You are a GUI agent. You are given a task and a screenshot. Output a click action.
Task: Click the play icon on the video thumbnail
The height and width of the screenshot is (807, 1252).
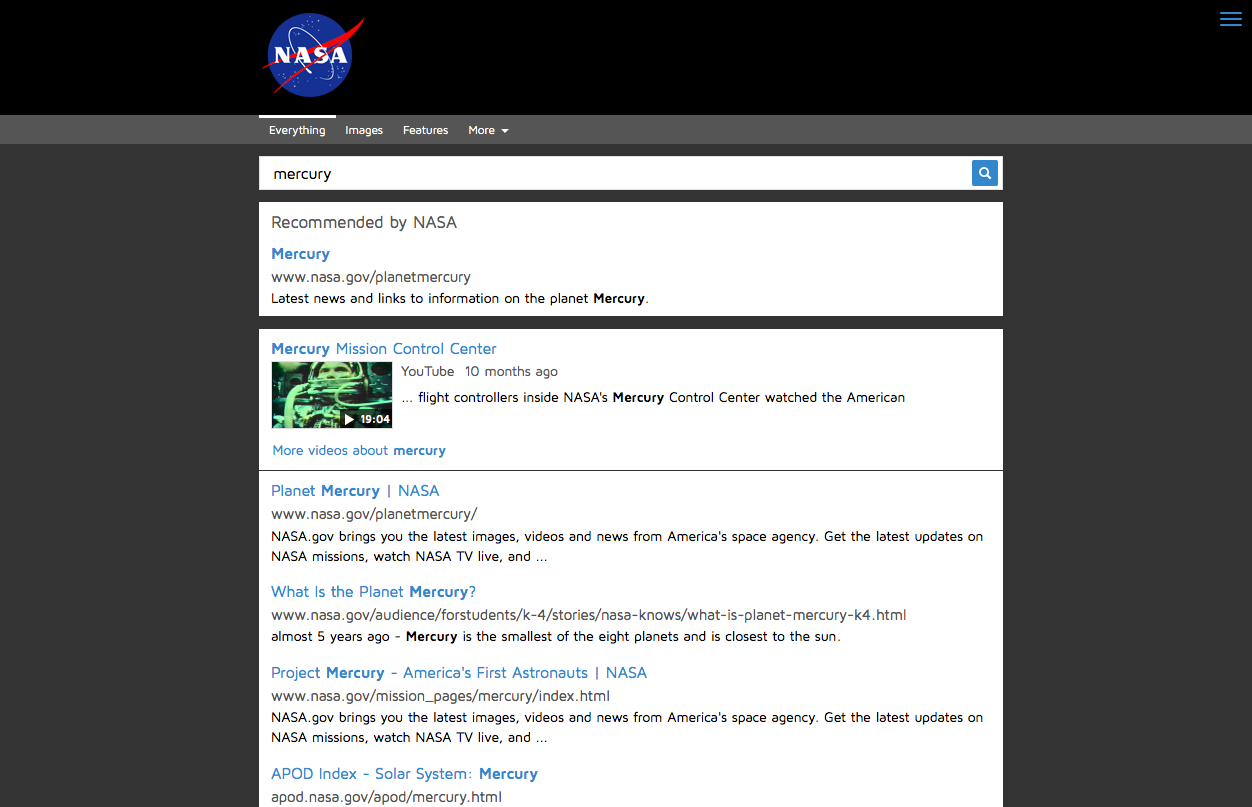coord(347,419)
